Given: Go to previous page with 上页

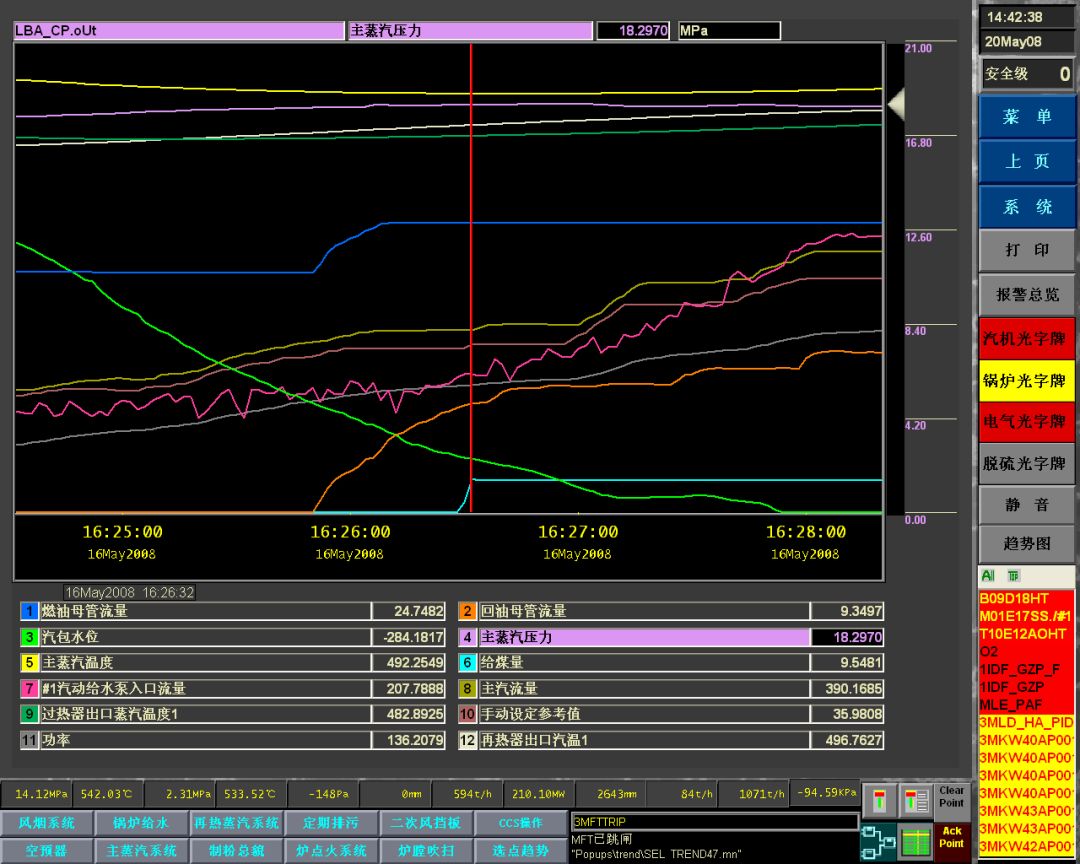Looking at the screenshot, I should point(1026,161).
